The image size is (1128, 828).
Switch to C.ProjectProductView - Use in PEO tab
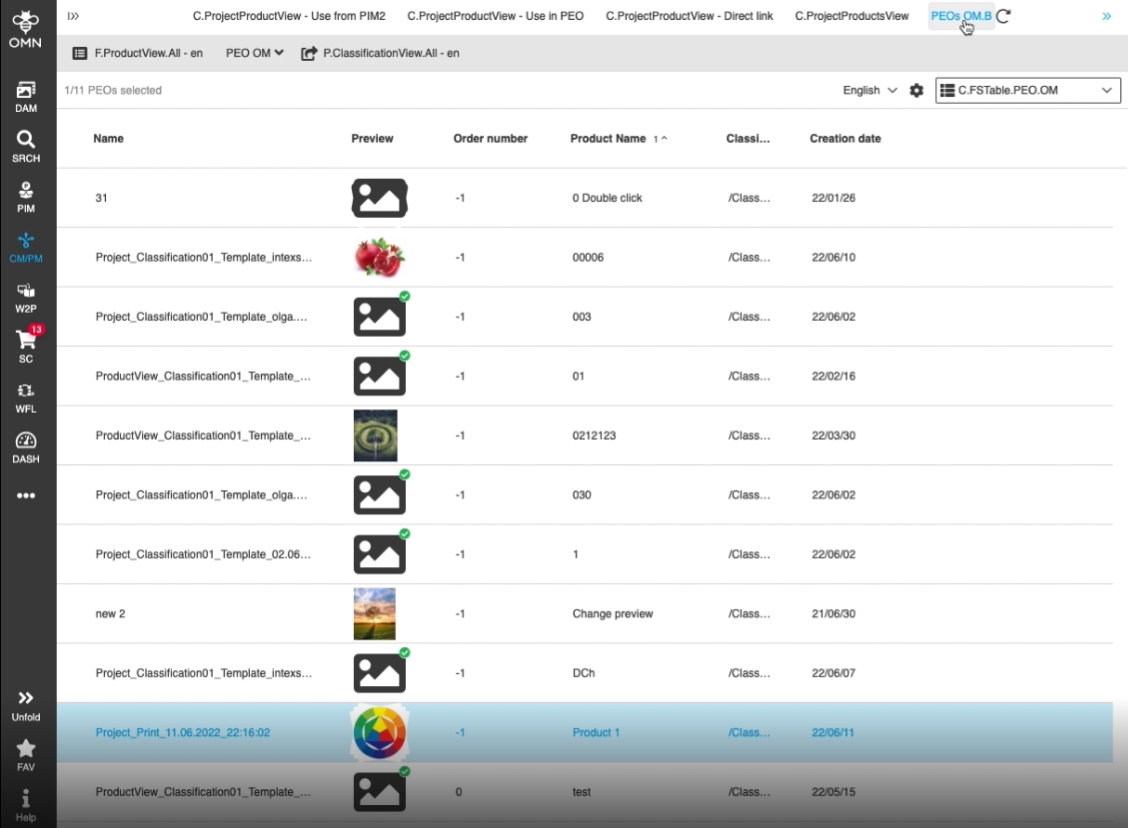click(x=496, y=16)
